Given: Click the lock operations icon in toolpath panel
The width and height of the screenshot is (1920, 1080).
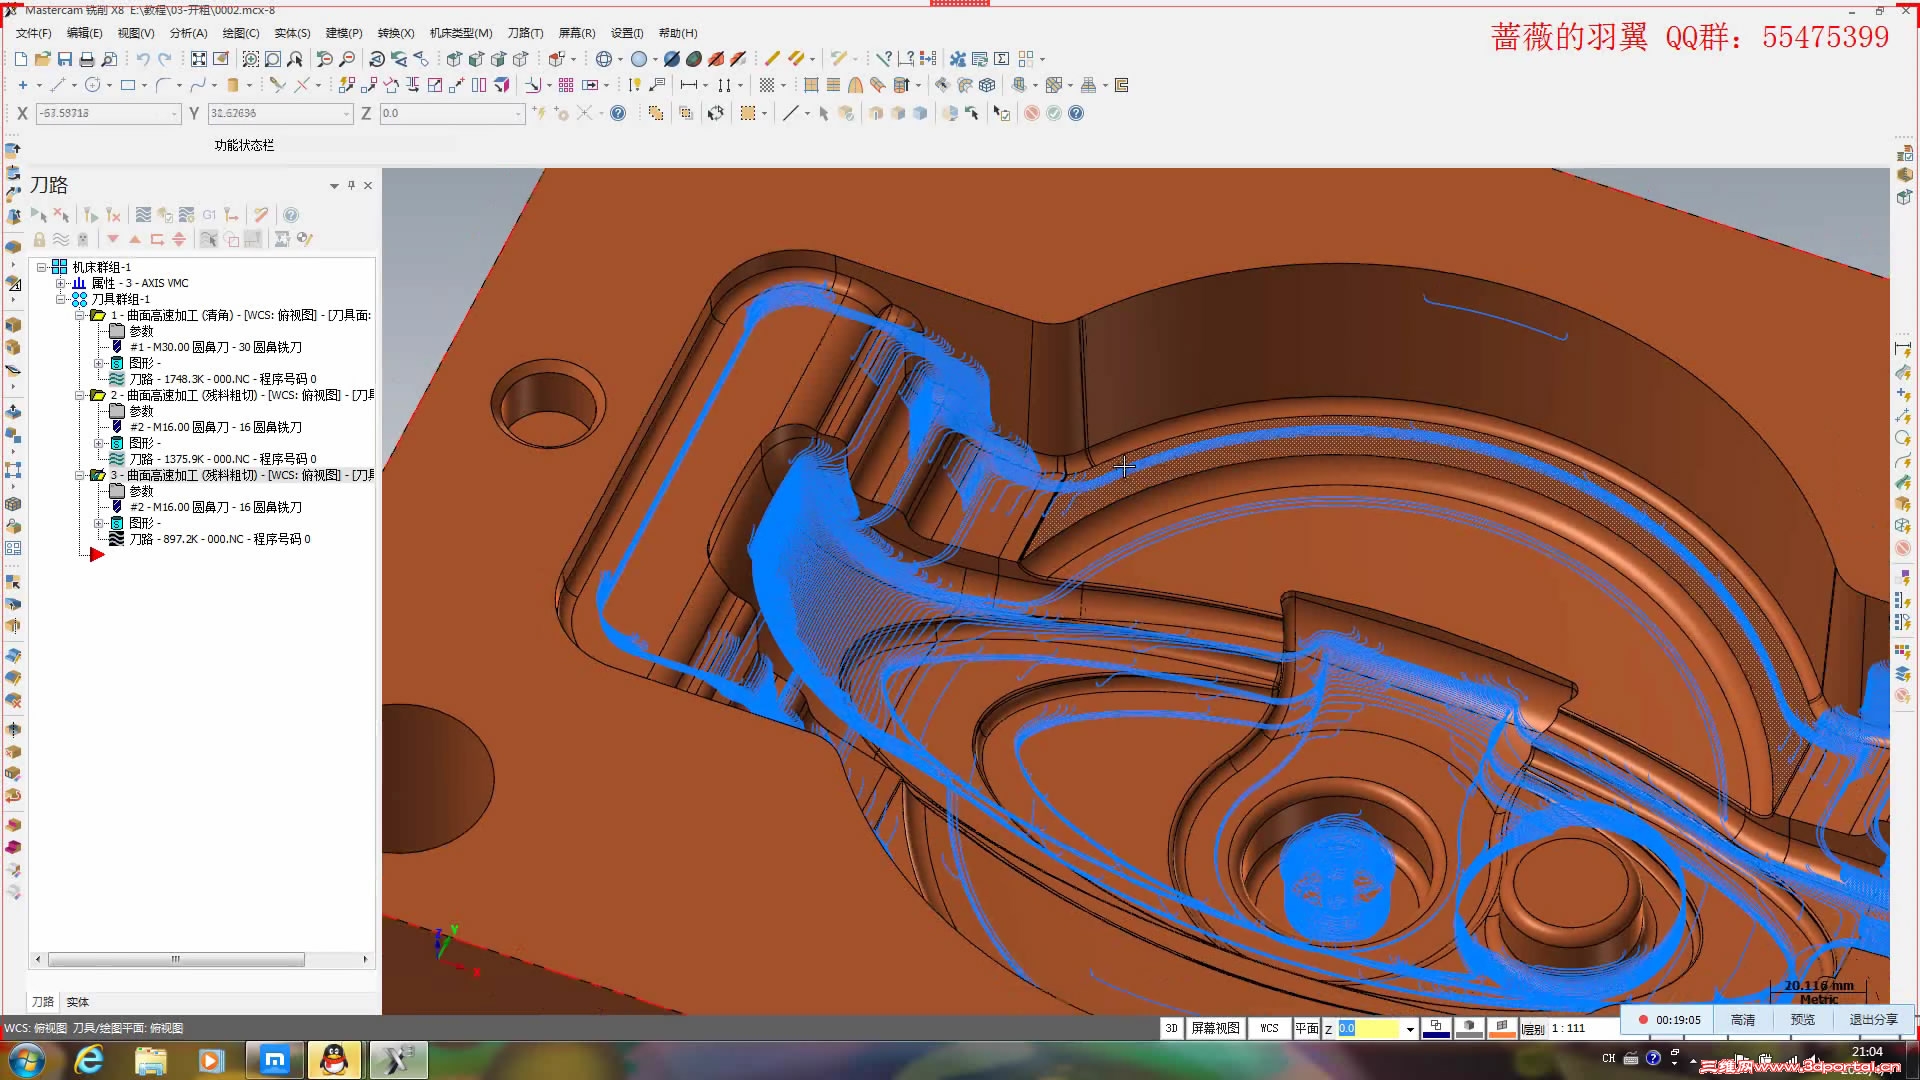Looking at the screenshot, I should tap(39, 239).
